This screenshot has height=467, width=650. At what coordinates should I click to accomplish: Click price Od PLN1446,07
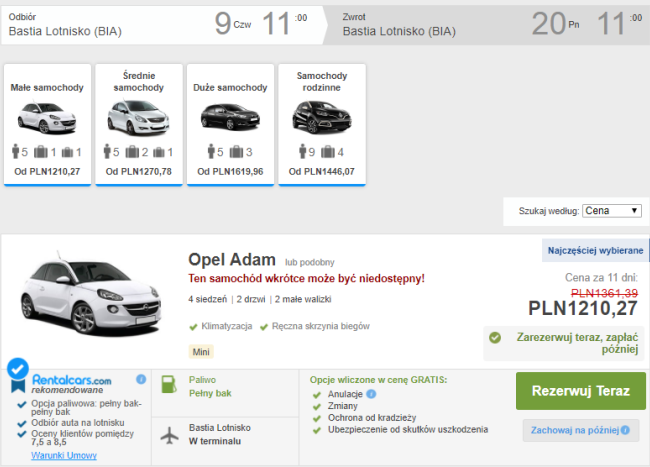click(322, 172)
